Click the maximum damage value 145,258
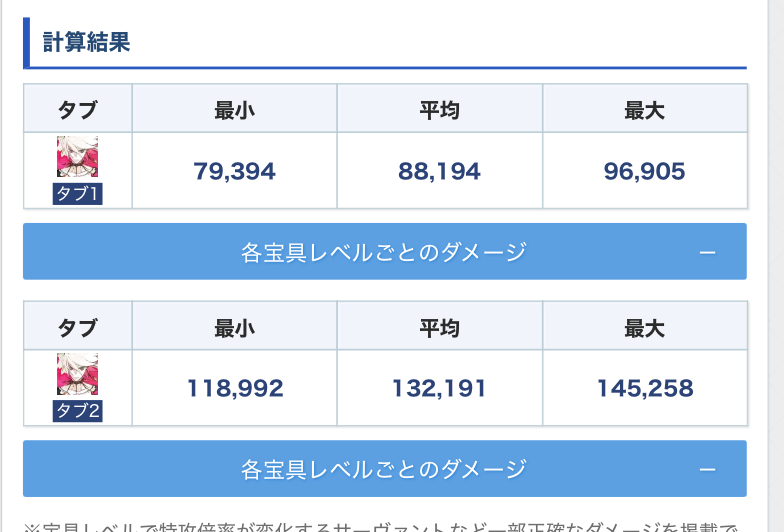Image resolution: width=784 pixels, height=532 pixels. coord(645,388)
